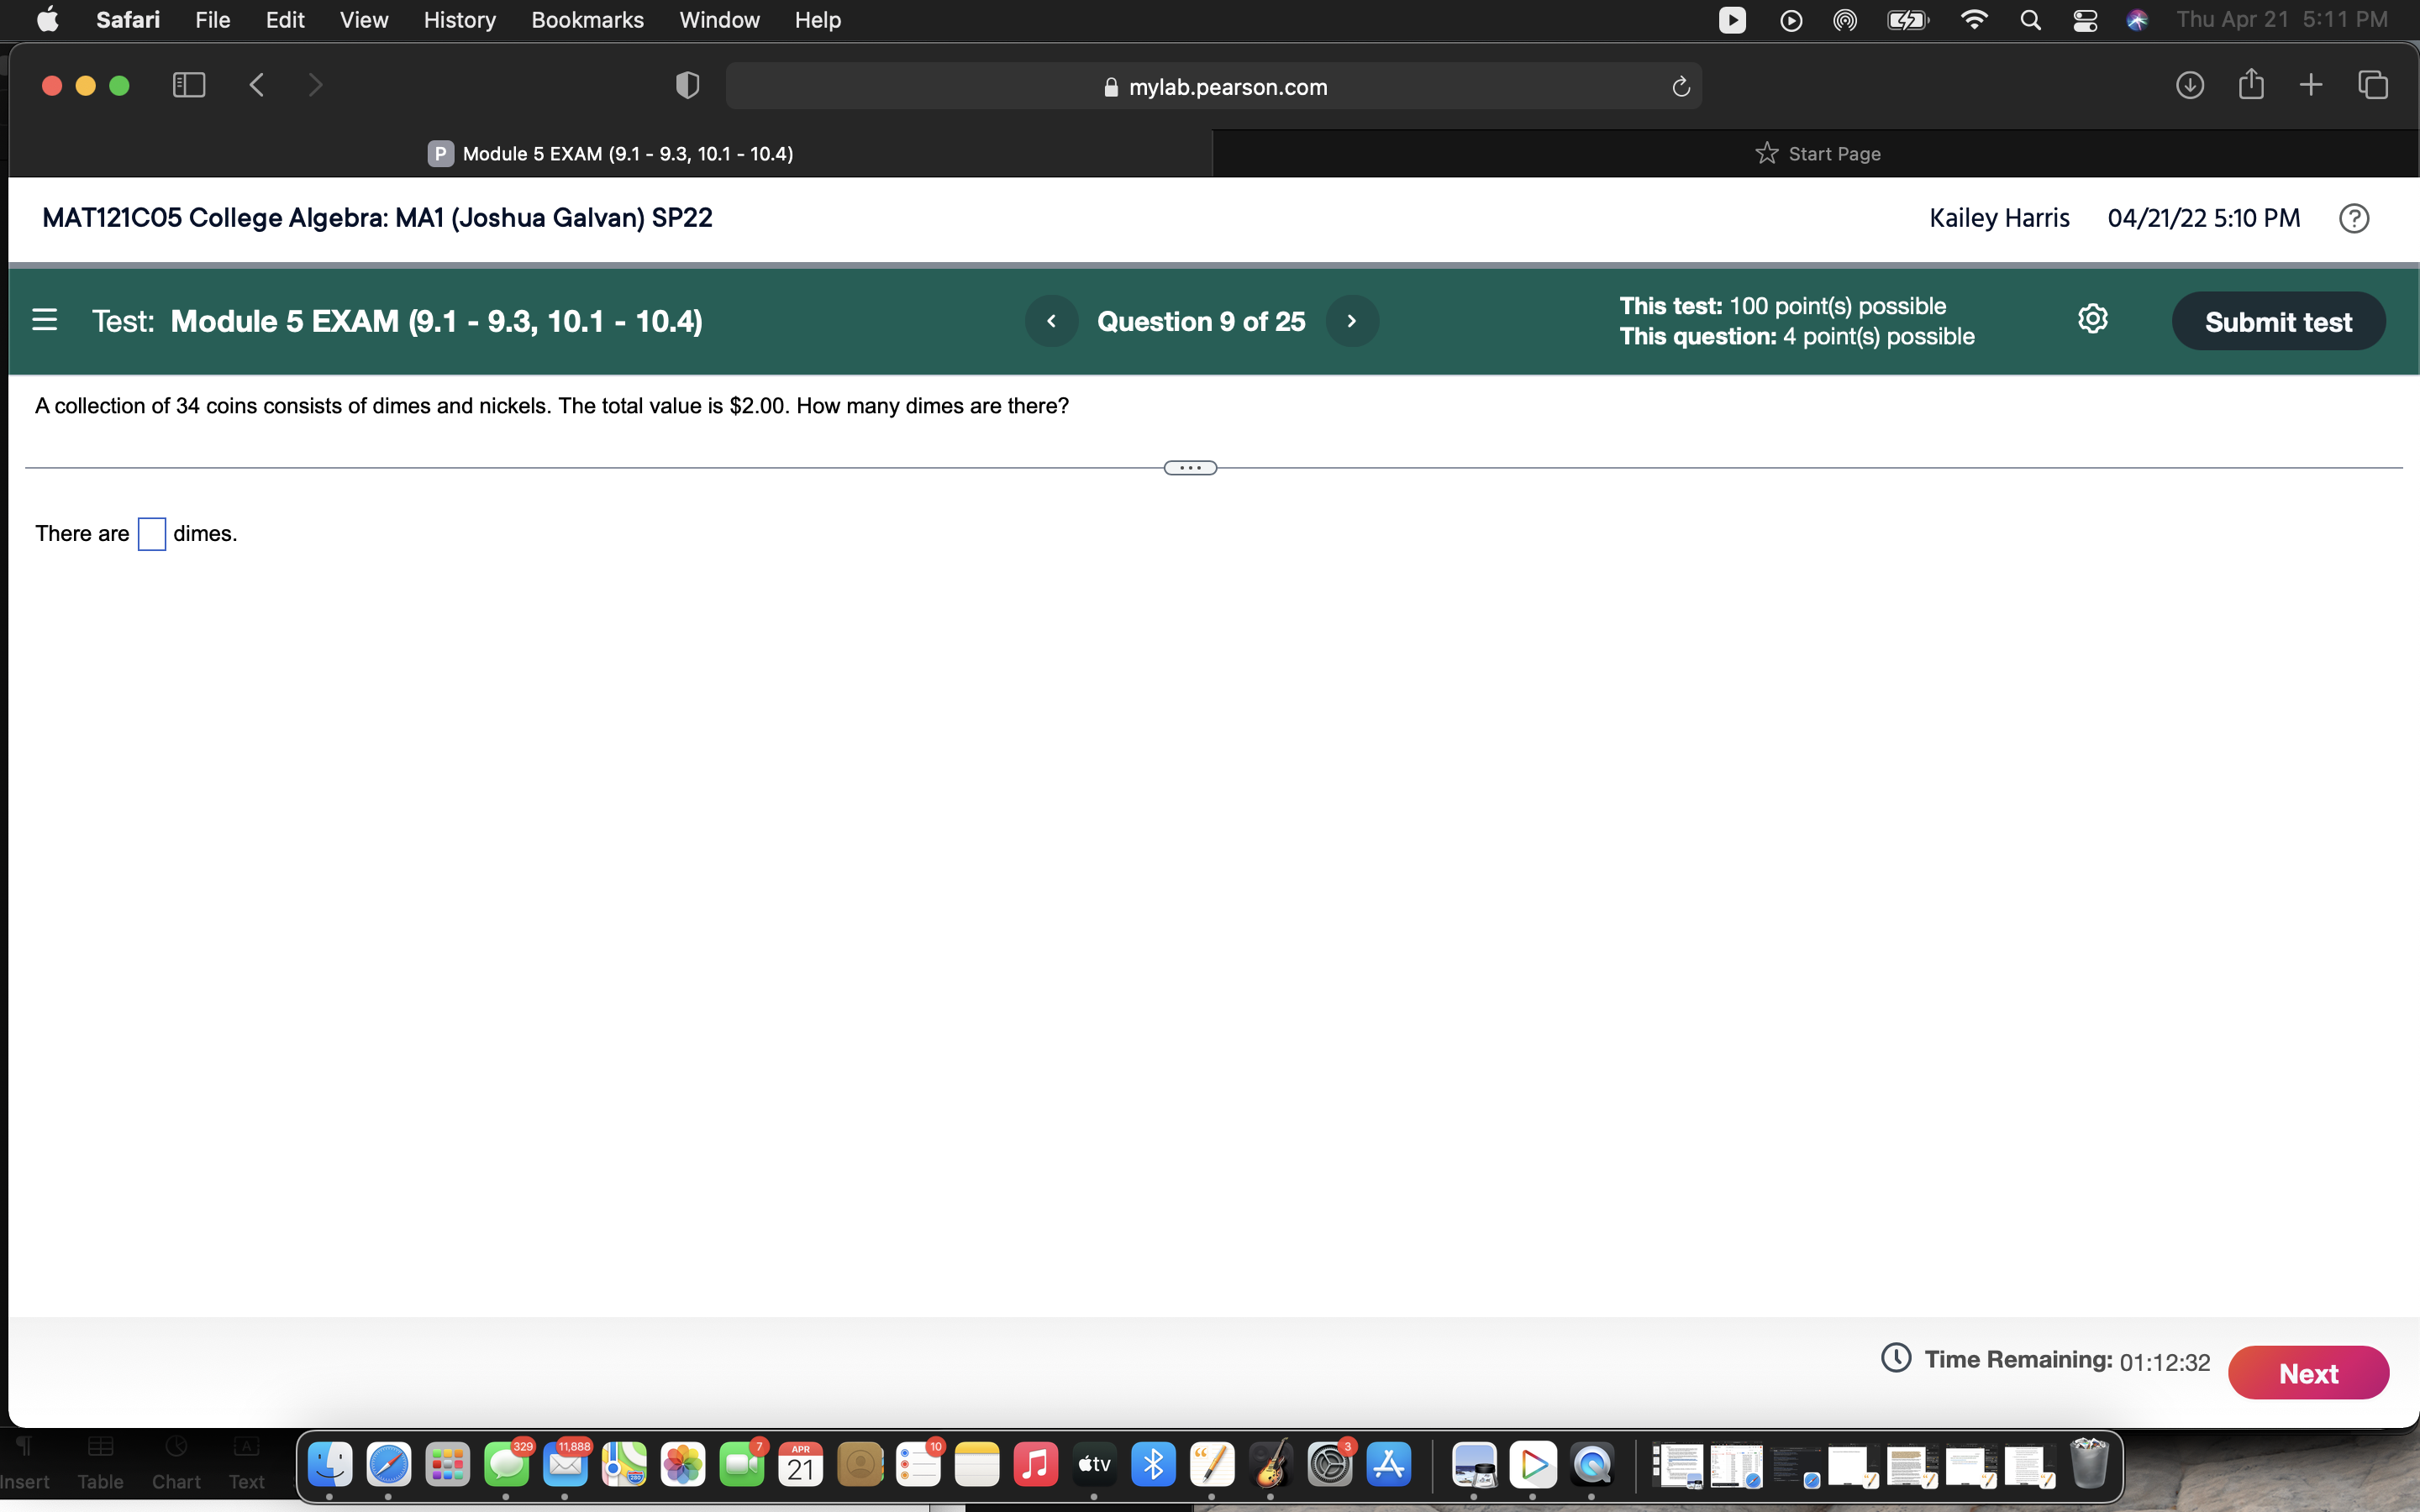Advance with the next question chevron
The image size is (2420, 1512).
pos(1352,320)
